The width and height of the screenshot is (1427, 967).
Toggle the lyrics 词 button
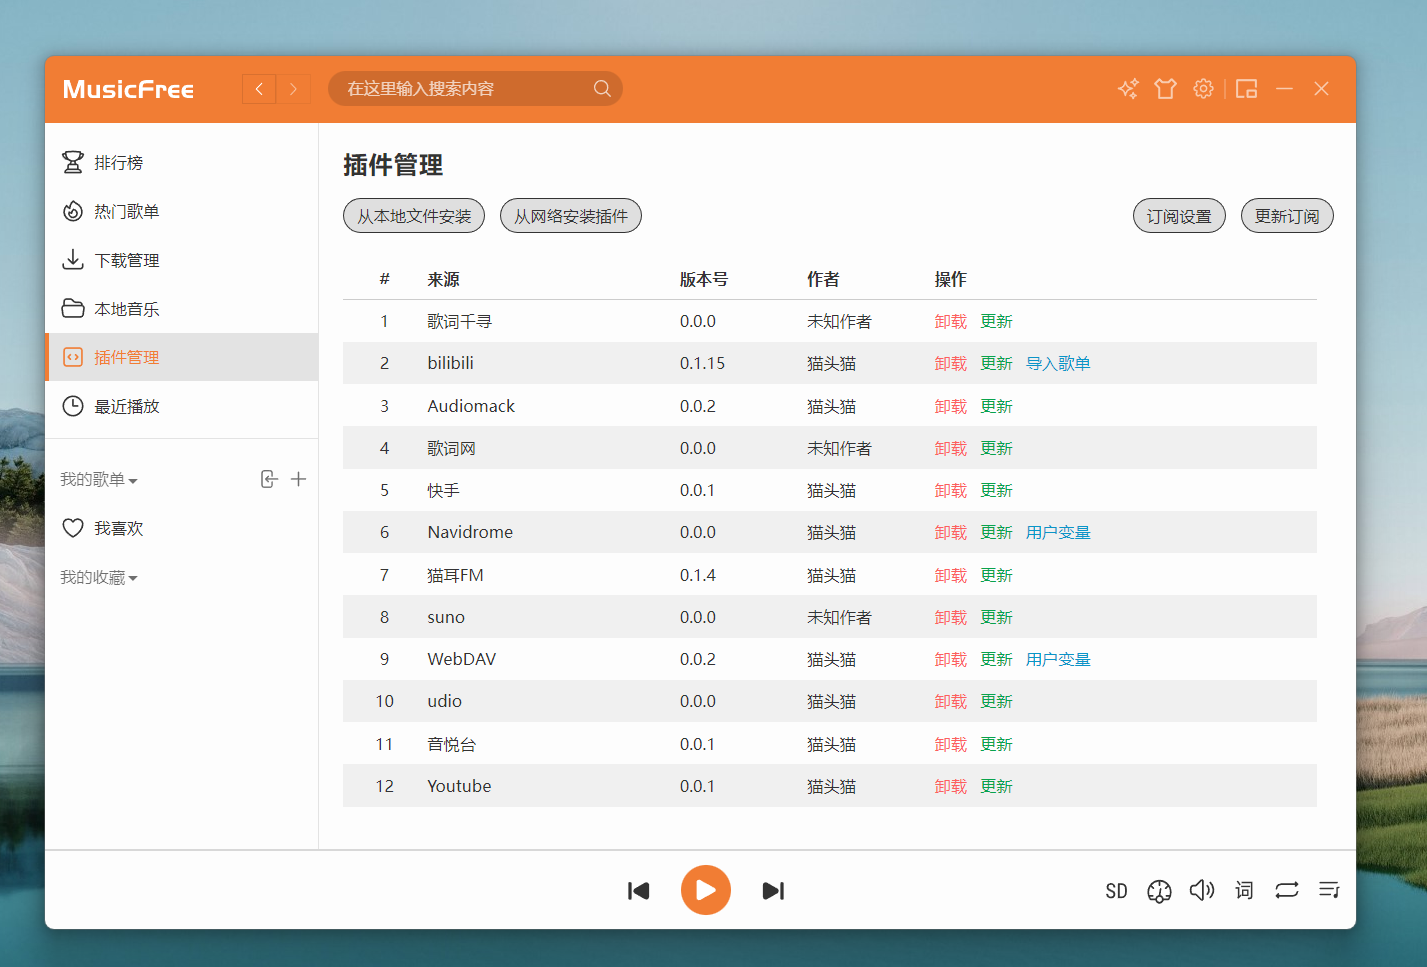(1244, 890)
